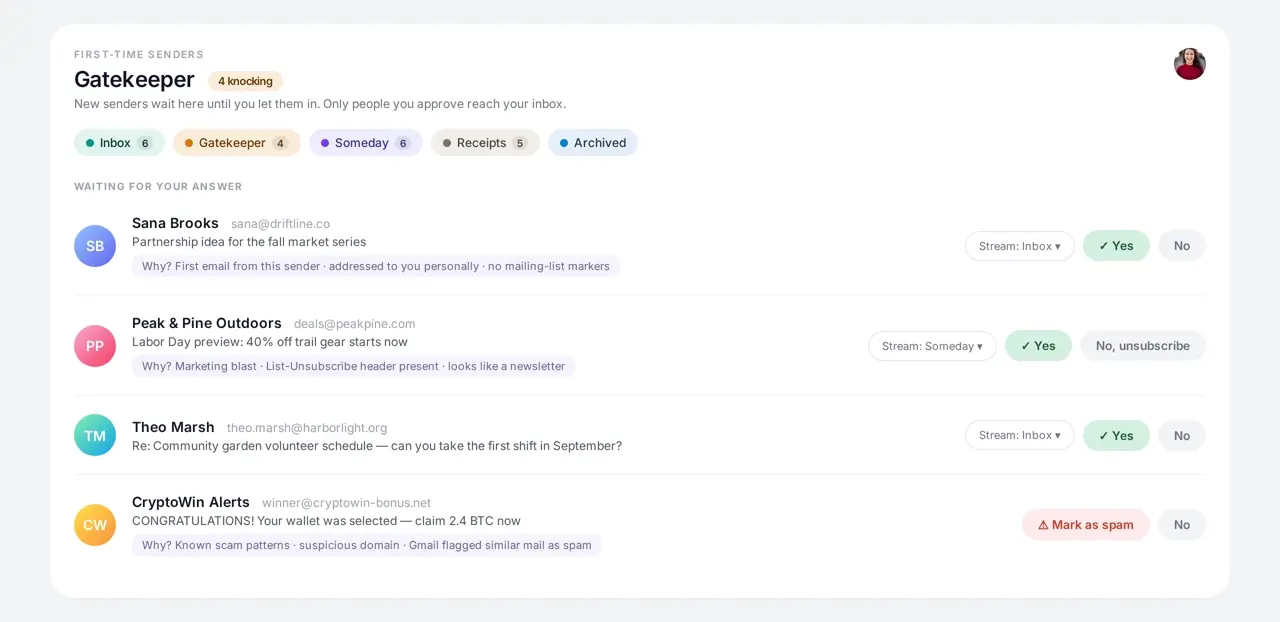The image size is (1280, 622).
Task: Reject Sana Brooks with No
Action: [x=1182, y=246]
